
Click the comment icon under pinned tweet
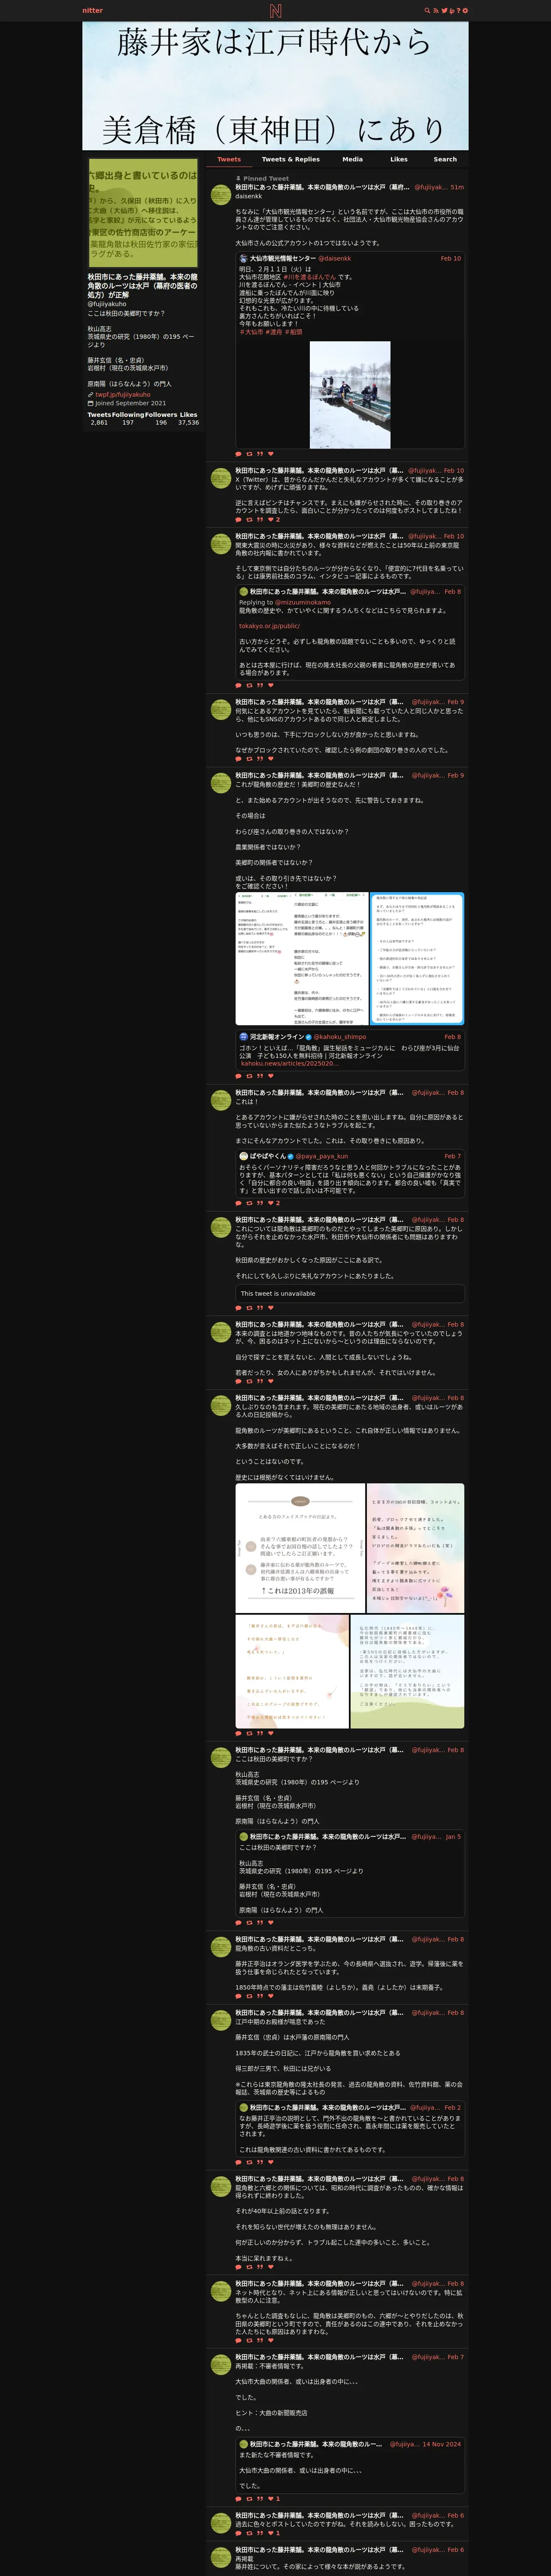pos(238,454)
